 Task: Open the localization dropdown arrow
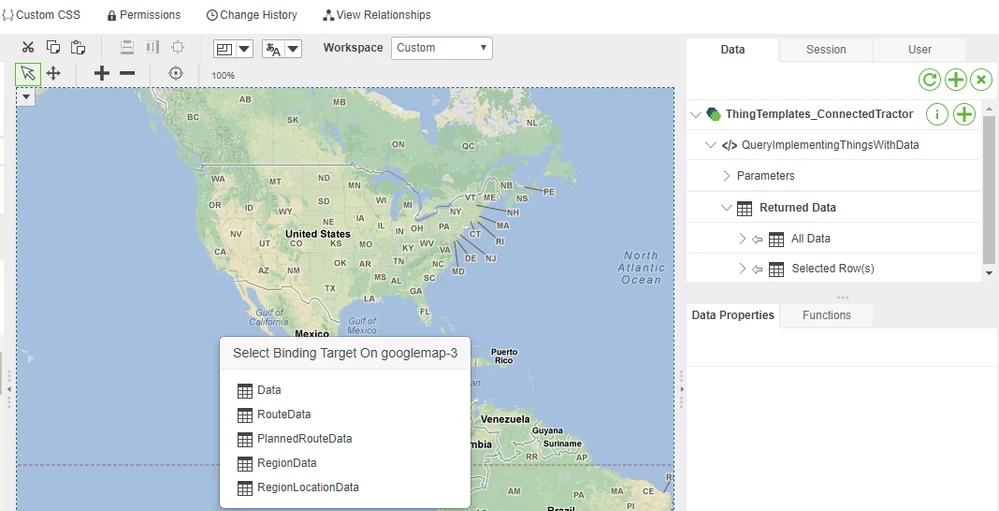(x=292, y=48)
